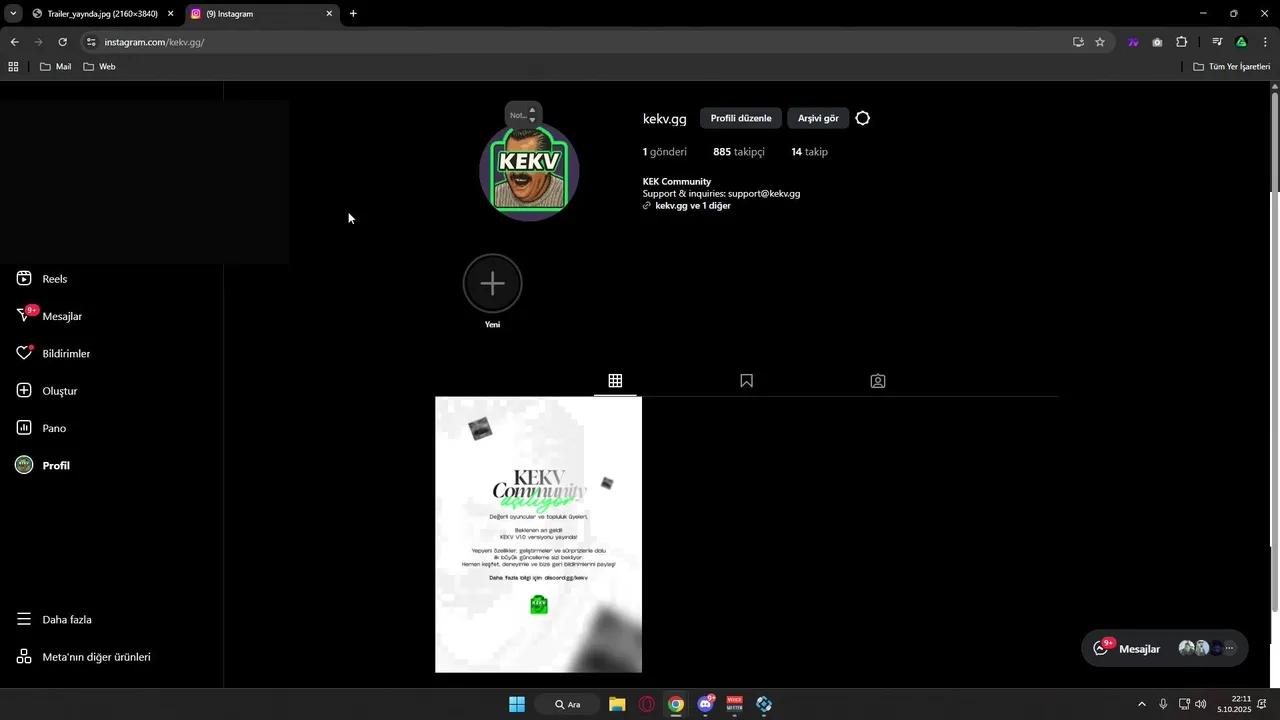View the 885 takipçi followers list
This screenshot has height=720, width=1280.
pos(739,152)
